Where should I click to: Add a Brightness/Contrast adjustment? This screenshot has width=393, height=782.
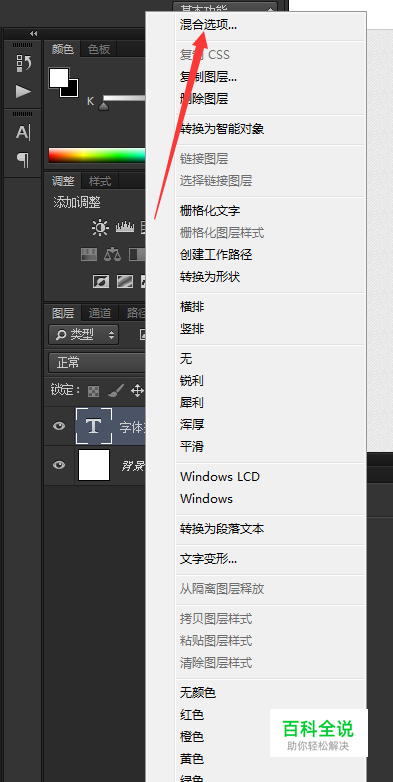pos(100,228)
